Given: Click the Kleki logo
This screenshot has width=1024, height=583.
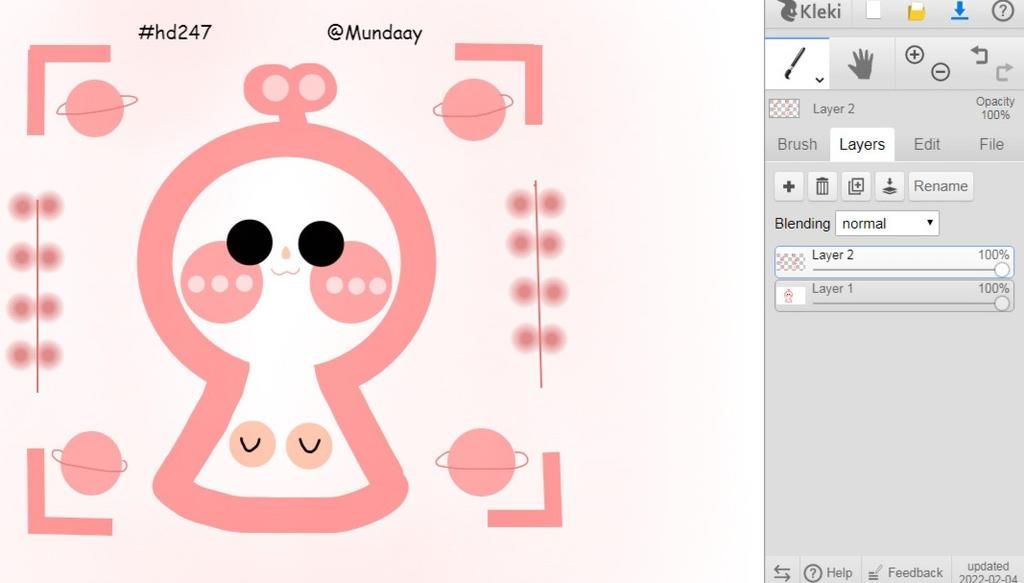Looking at the screenshot, I should point(809,11).
